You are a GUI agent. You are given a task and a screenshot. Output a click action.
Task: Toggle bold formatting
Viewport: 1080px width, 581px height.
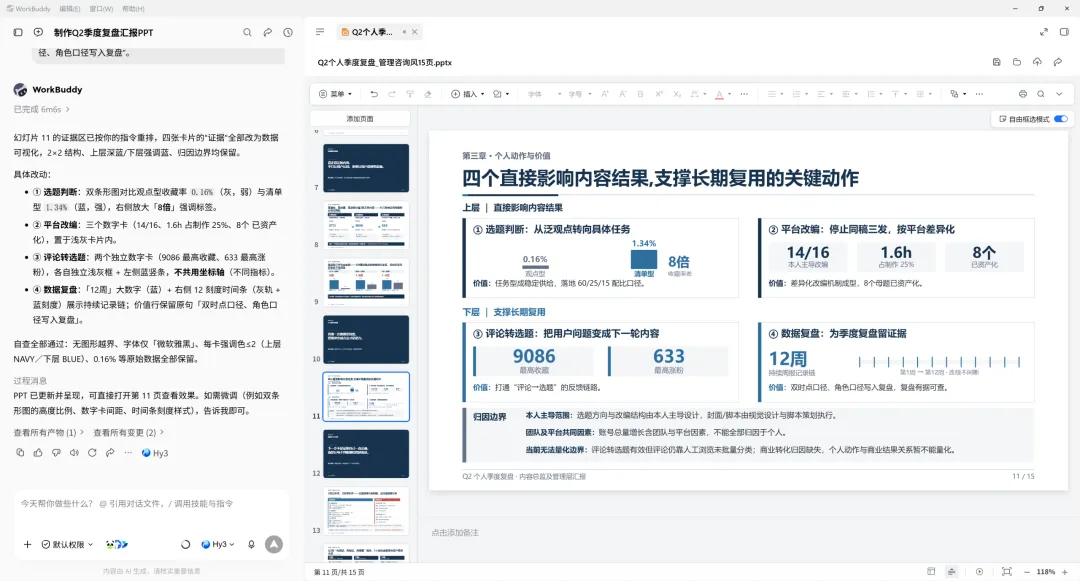coord(641,94)
